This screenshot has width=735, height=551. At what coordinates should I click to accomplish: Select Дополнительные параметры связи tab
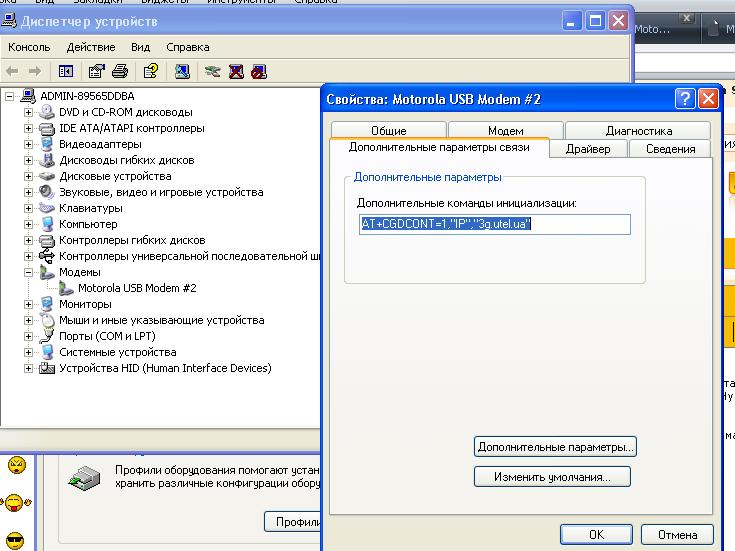(439, 147)
